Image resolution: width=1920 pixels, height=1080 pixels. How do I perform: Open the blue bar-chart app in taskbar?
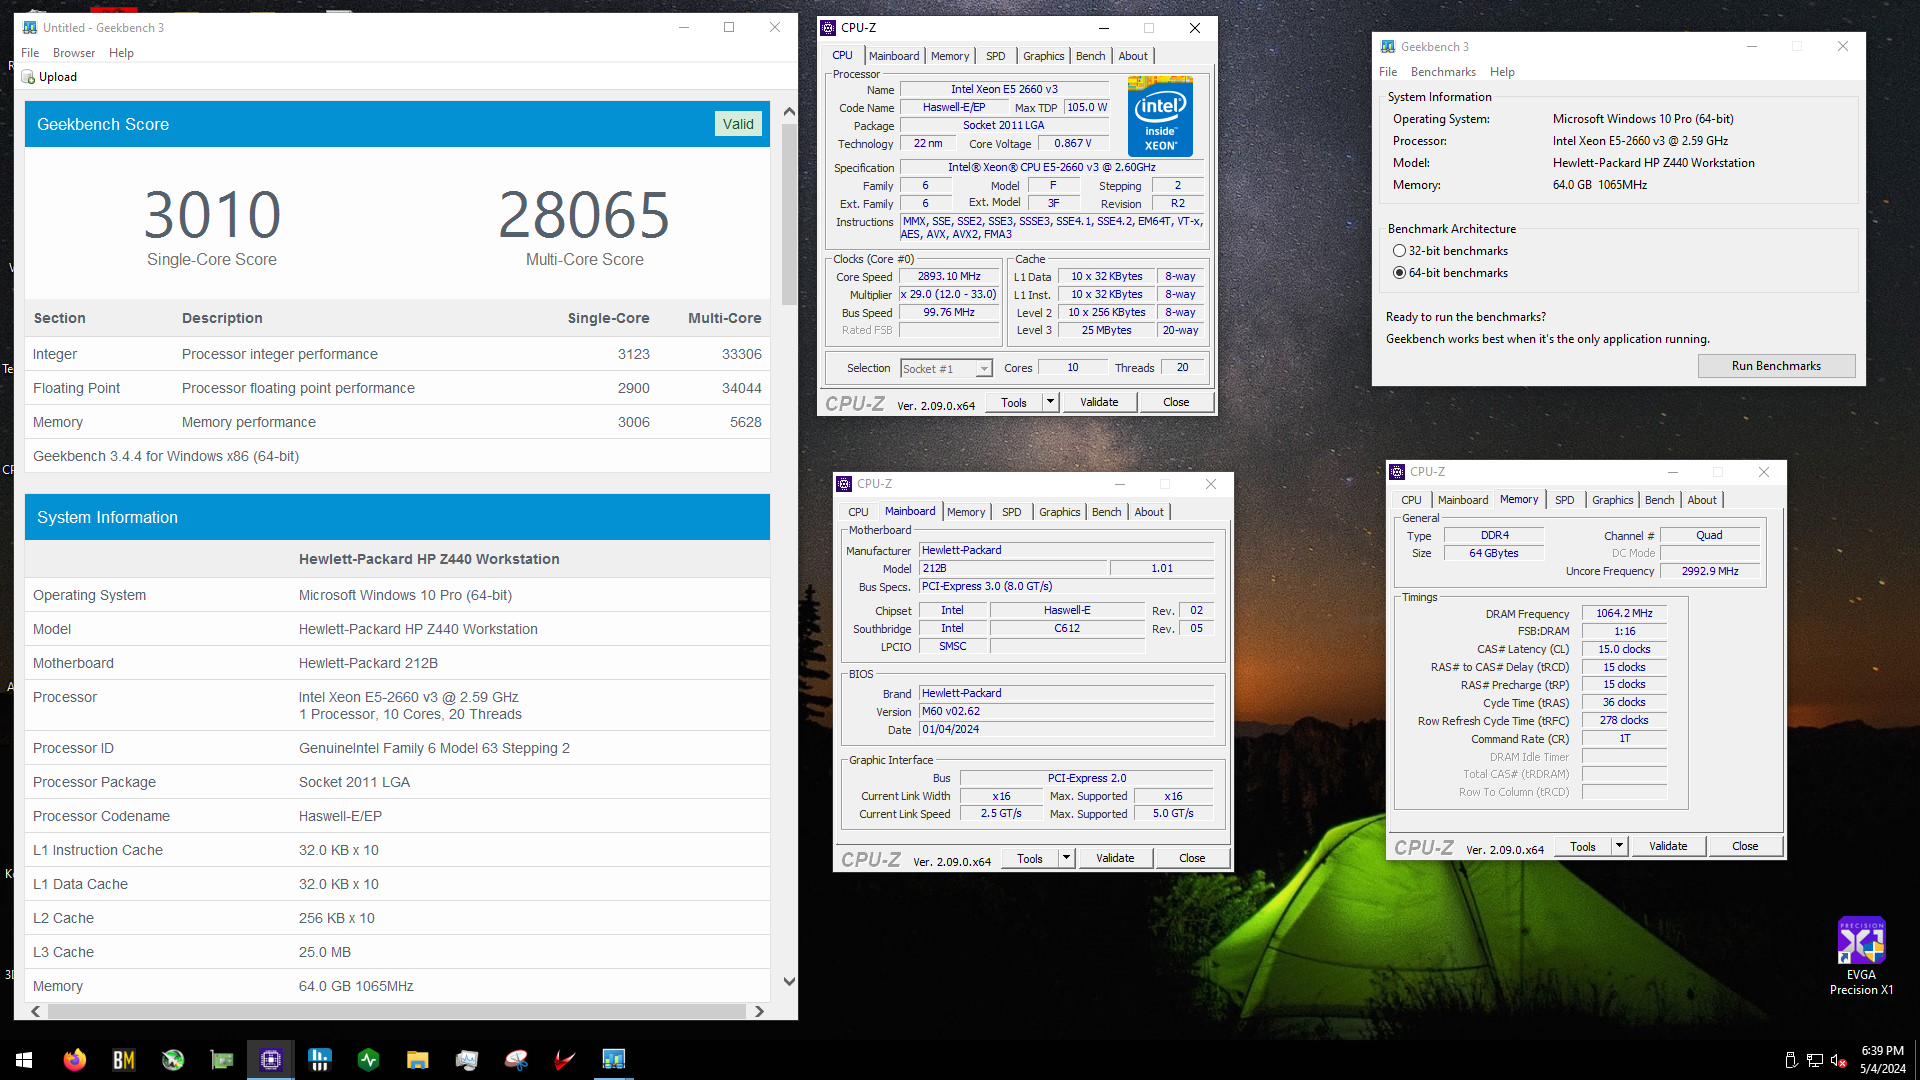[x=320, y=1060]
